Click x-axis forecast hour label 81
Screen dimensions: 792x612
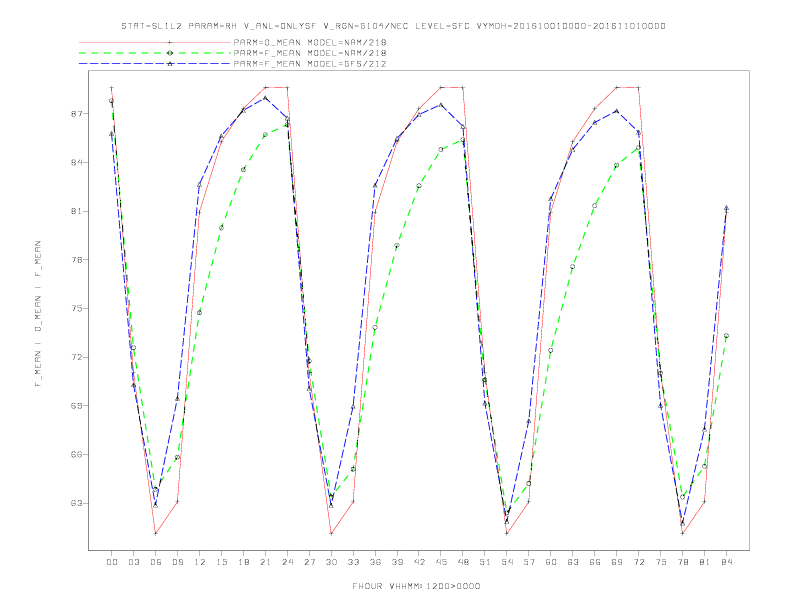tap(704, 562)
